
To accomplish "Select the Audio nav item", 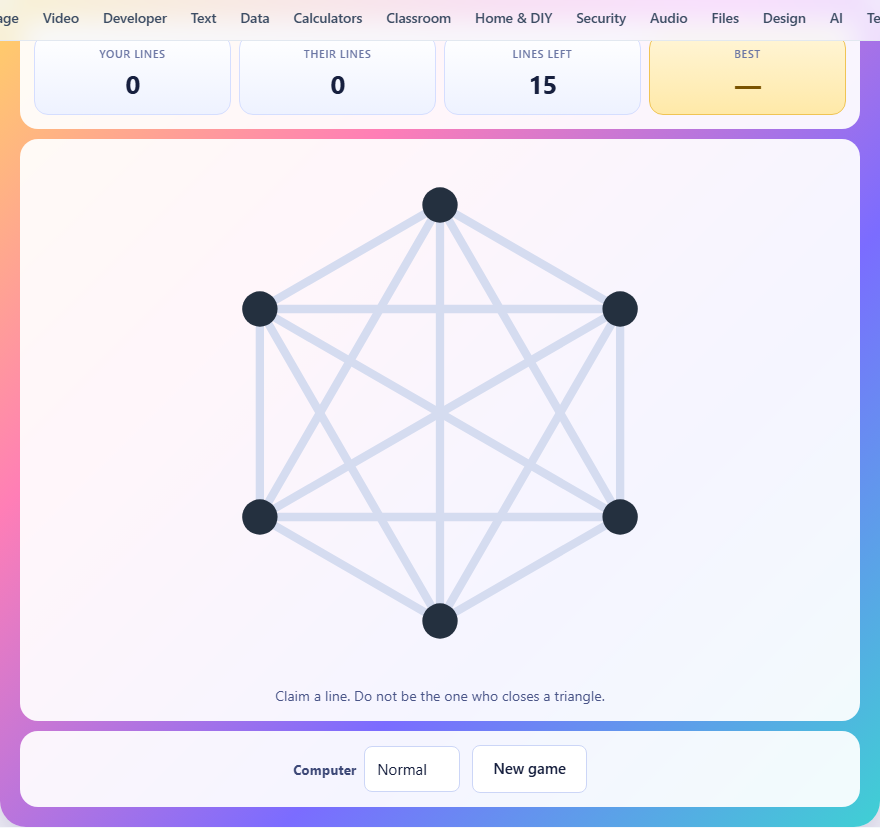I will [668, 19].
